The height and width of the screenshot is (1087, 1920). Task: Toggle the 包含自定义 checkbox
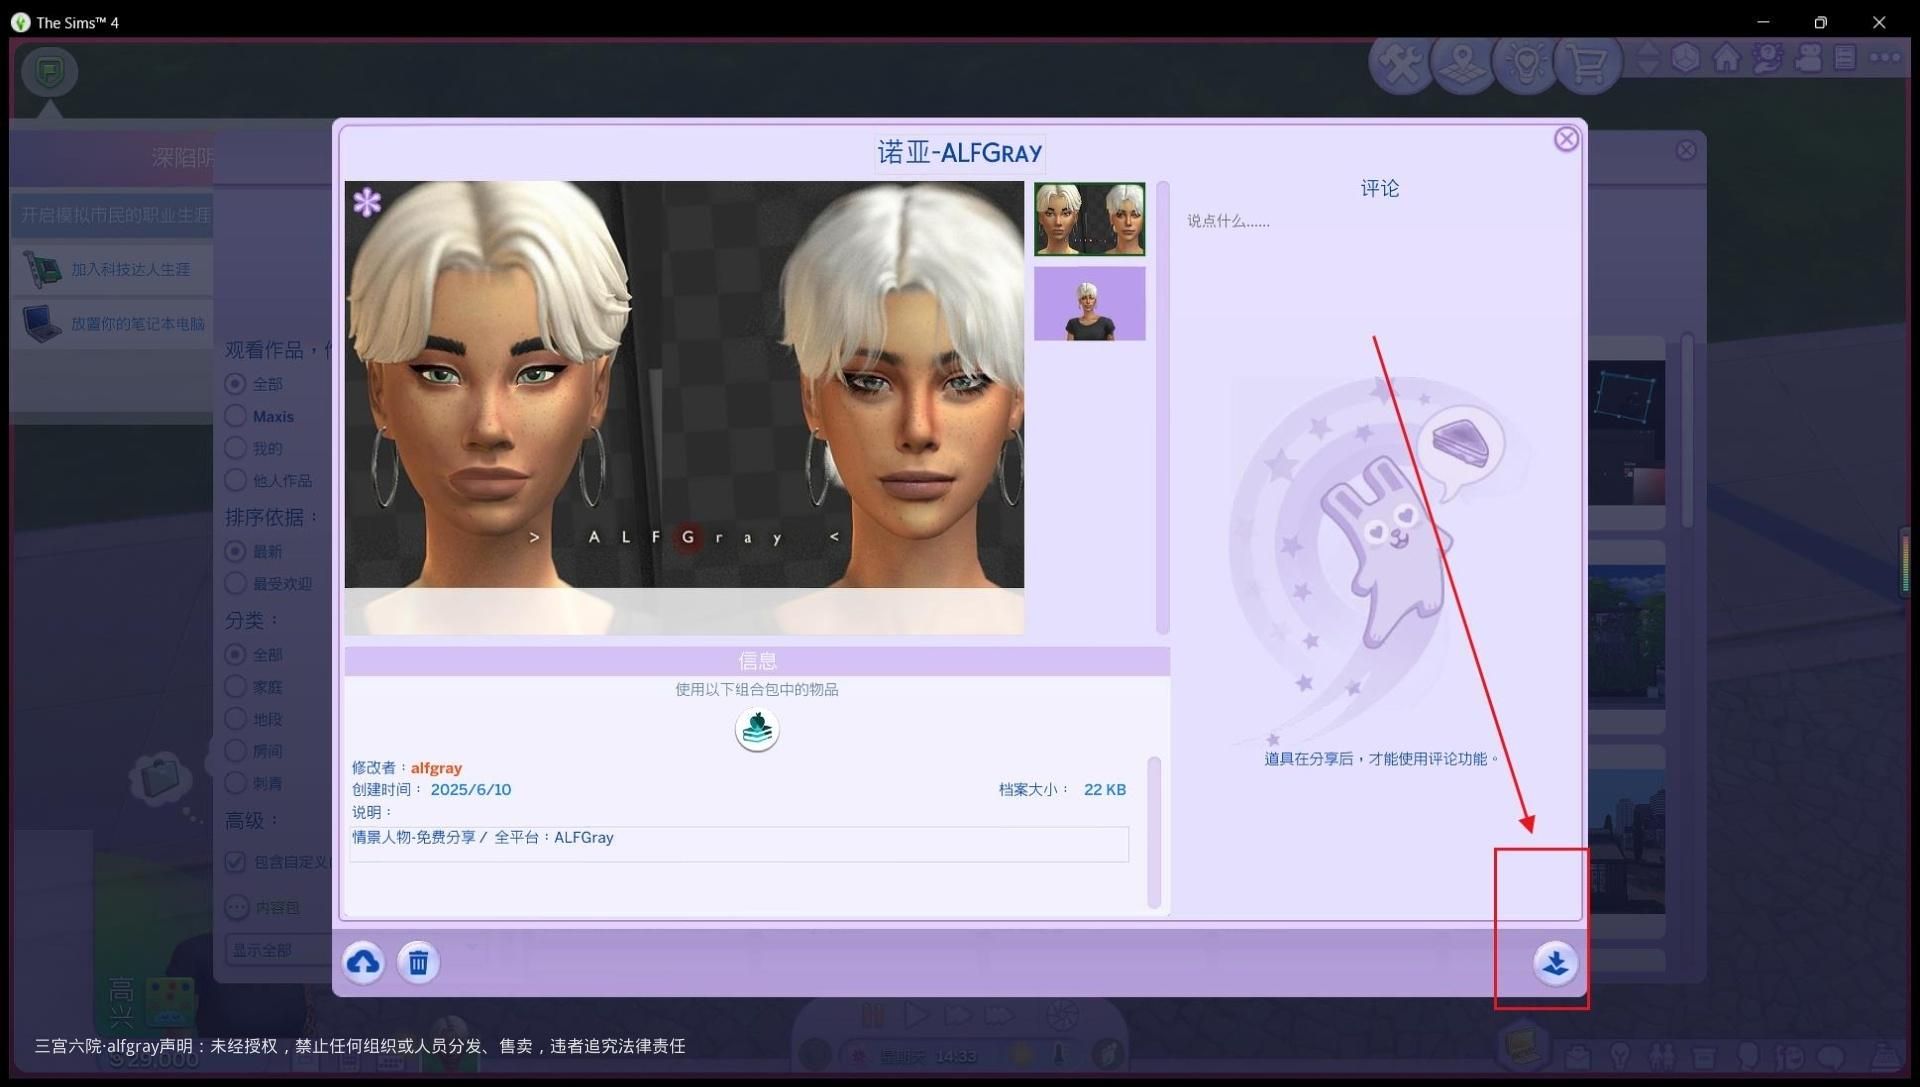tap(236, 861)
